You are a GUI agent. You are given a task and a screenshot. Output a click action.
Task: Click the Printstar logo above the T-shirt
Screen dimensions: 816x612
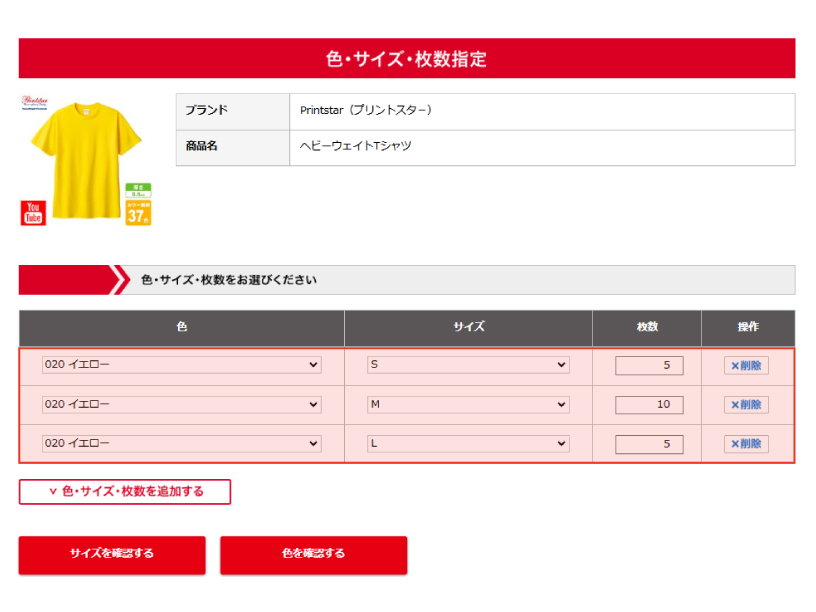[36, 103]
